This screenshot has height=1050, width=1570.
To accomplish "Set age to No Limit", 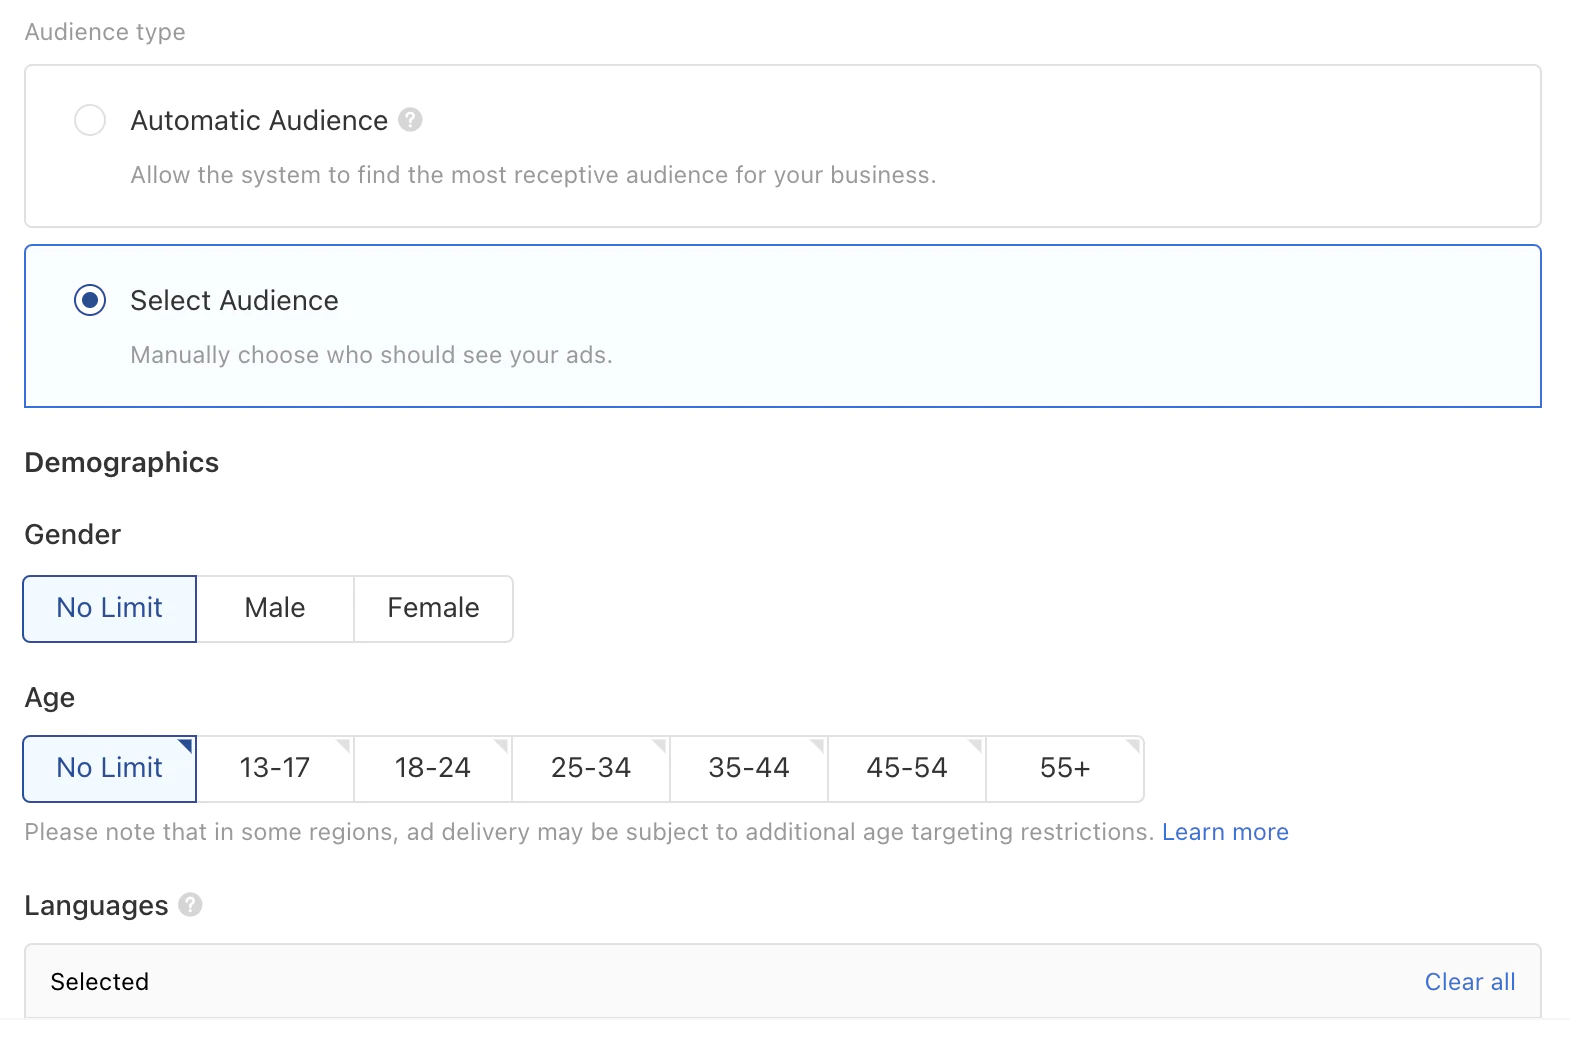I will click(110, 768).
